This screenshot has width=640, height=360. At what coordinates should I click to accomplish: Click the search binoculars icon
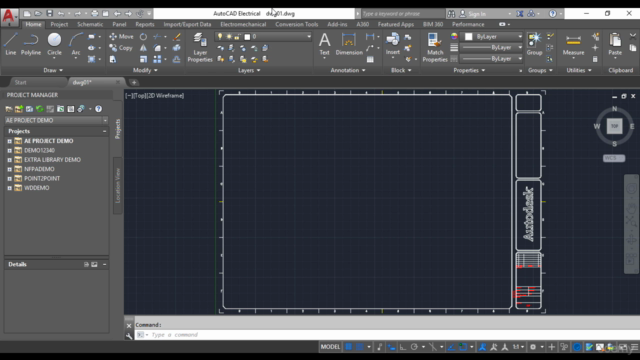click(451, 14)
